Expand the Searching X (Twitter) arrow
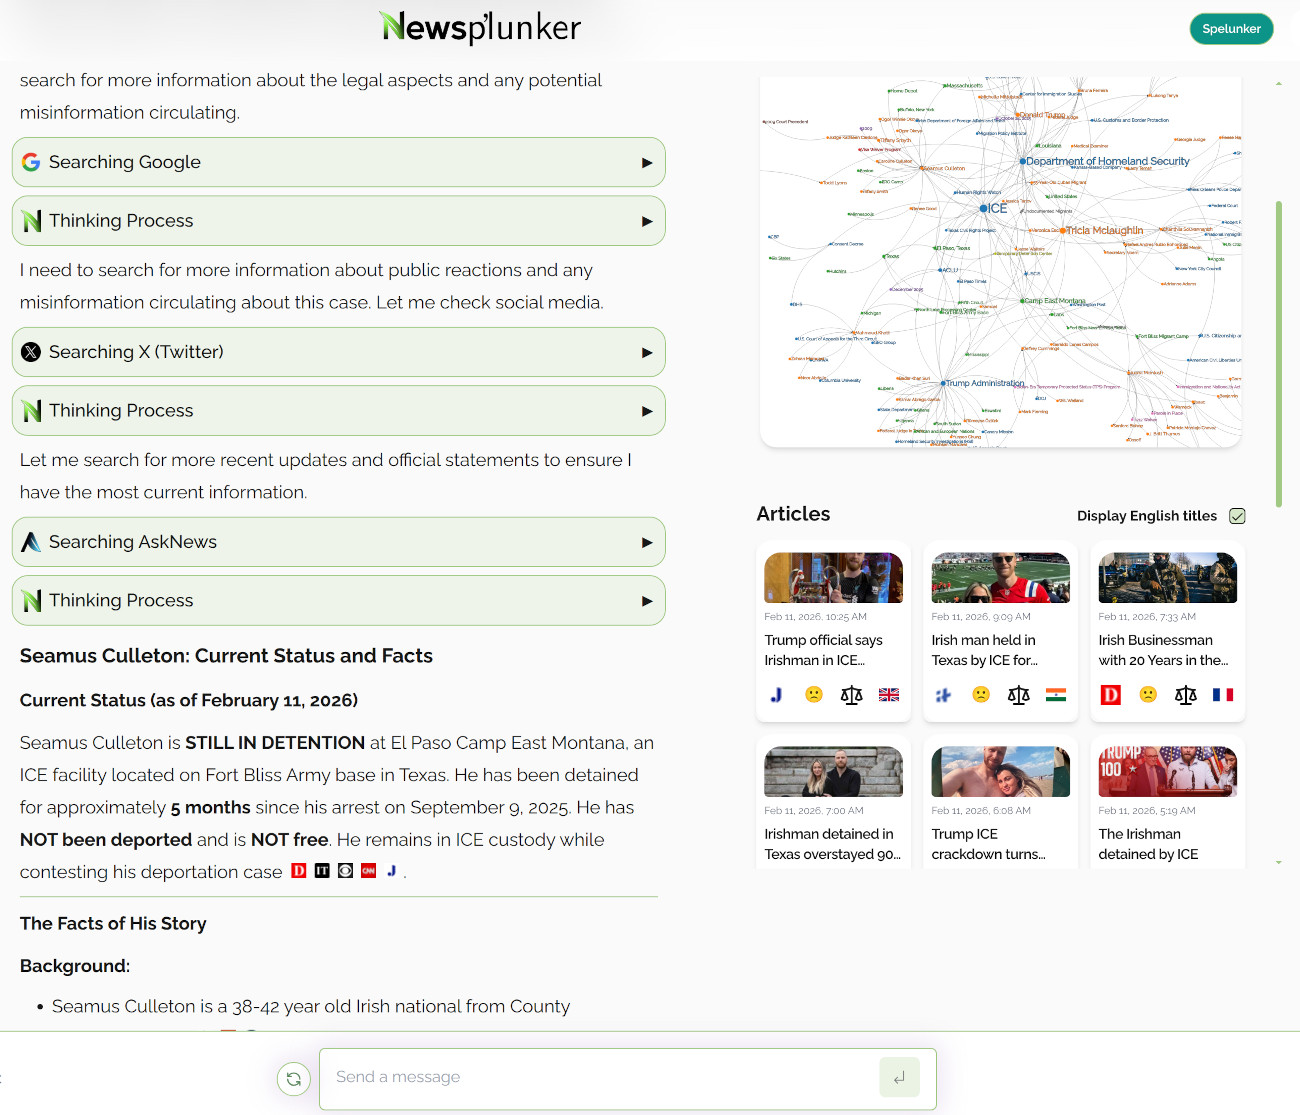Screen dimensions: 1300x1115 point(647,352)
